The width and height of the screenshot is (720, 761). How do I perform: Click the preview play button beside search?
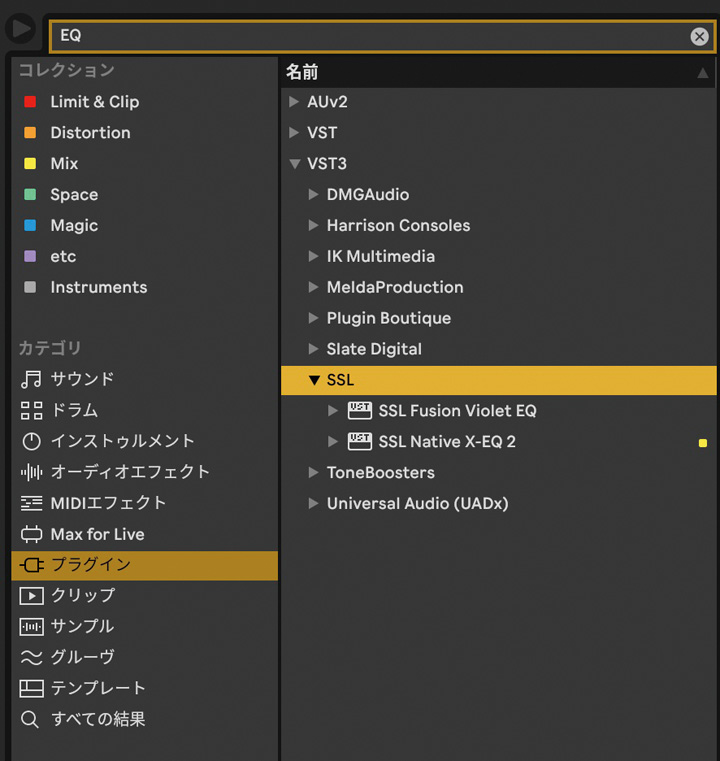(x=20, y=29)
